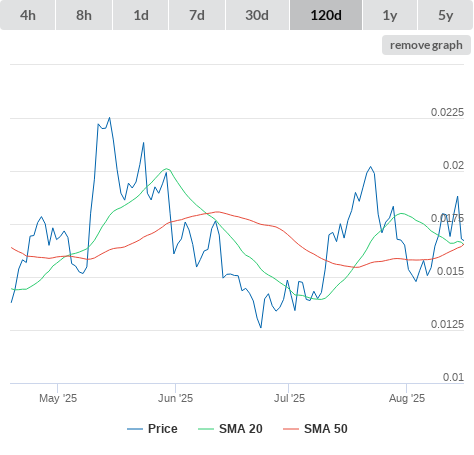Screen dimensions: 474x455
Task: Switch chart to the 30d period
Action: pyautogui.click(x=257, y=15)
